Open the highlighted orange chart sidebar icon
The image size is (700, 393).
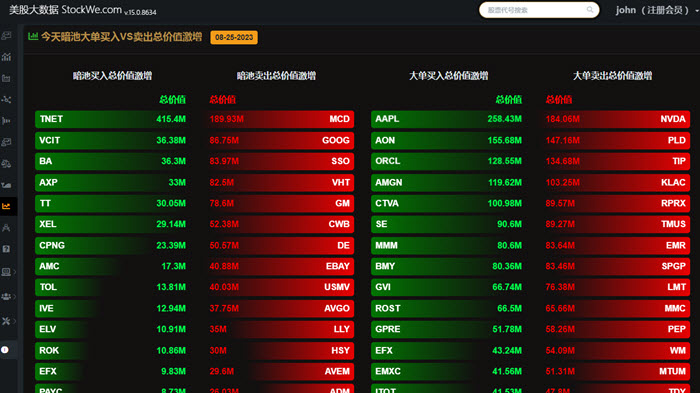6,206
